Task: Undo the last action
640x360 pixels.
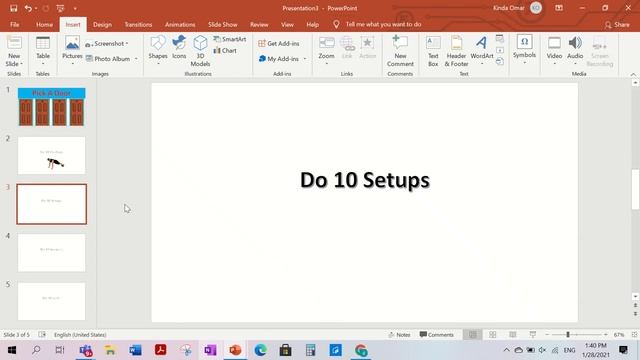Action: coord(28,8)
